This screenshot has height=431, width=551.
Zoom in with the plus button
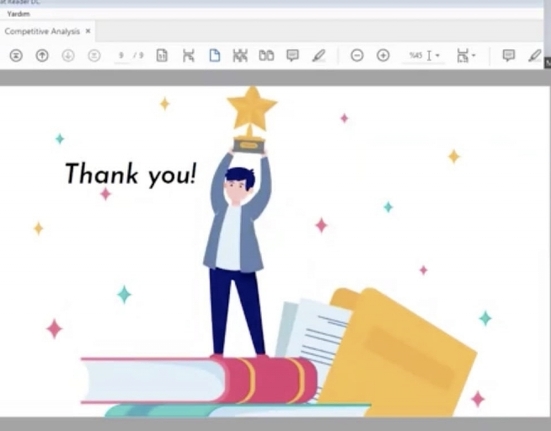[x=383, y=55]
